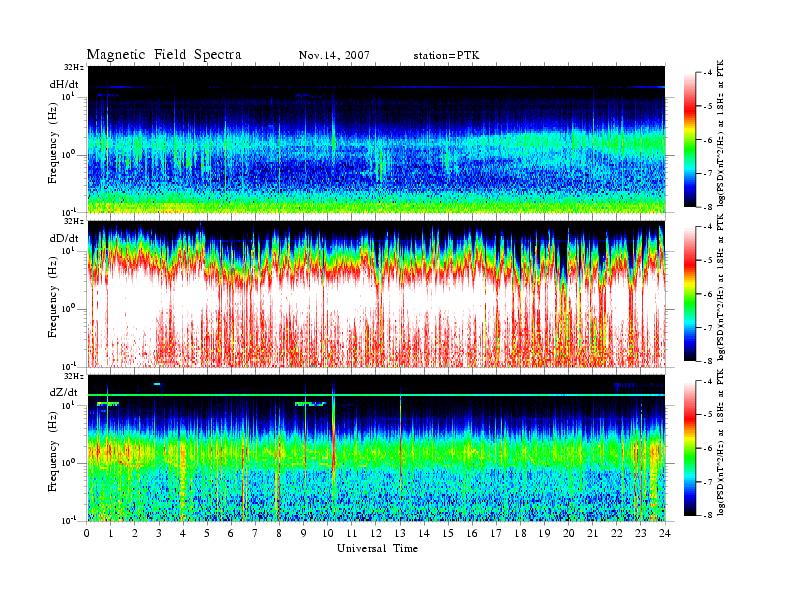Click the dH/dt panel label

tap(64, 85)
